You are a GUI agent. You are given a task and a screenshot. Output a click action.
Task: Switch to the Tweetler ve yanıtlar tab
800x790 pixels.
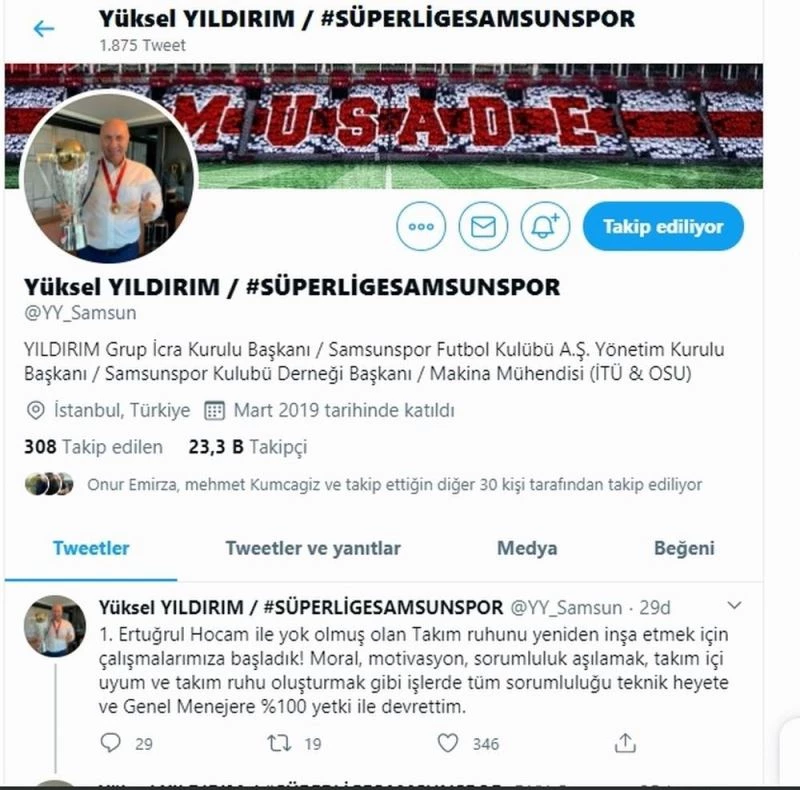[x=313, y=548]
